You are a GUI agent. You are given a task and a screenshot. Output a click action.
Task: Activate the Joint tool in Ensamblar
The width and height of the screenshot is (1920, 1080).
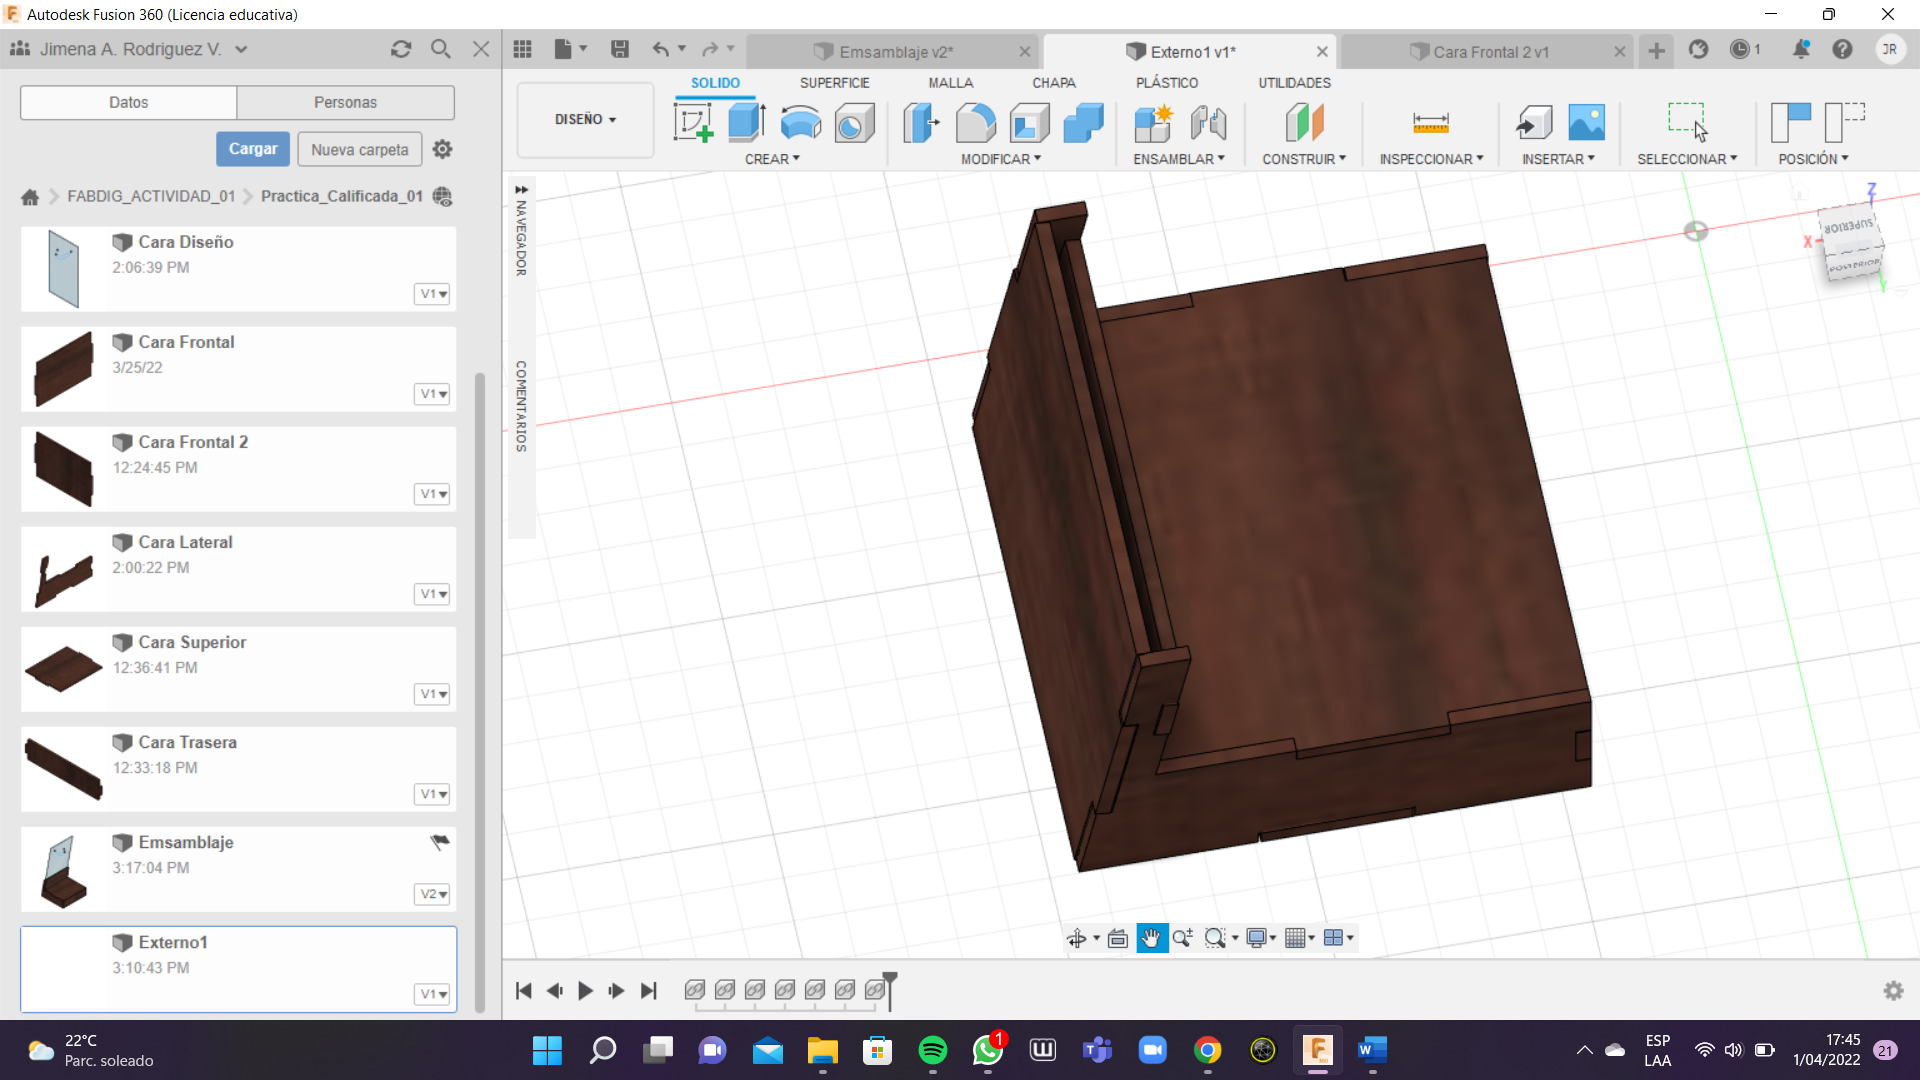[1208, 123]
